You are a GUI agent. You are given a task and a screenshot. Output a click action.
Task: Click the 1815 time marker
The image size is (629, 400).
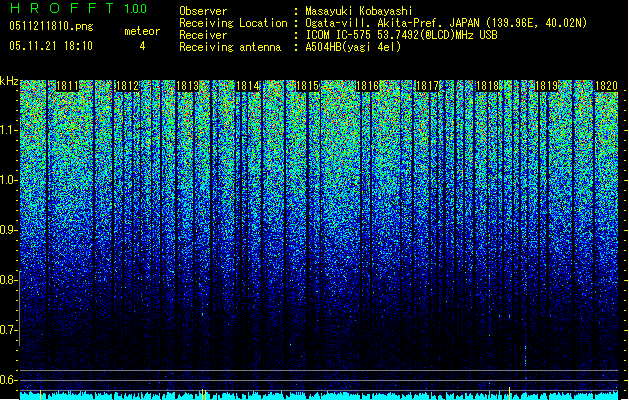(307, 86)
